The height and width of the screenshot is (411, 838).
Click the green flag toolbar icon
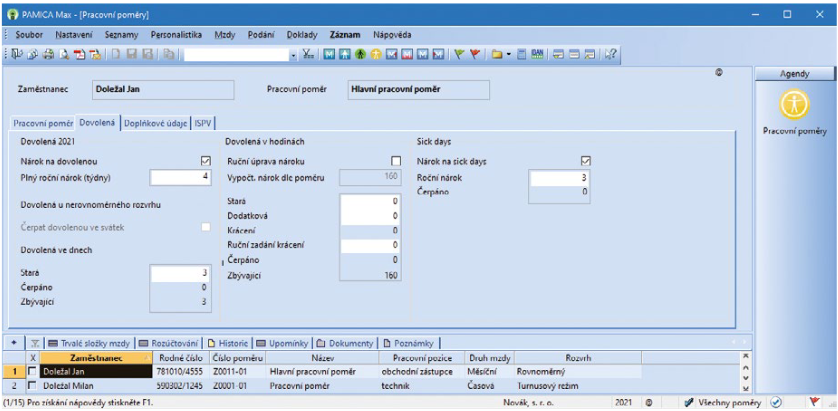point(458,53)
